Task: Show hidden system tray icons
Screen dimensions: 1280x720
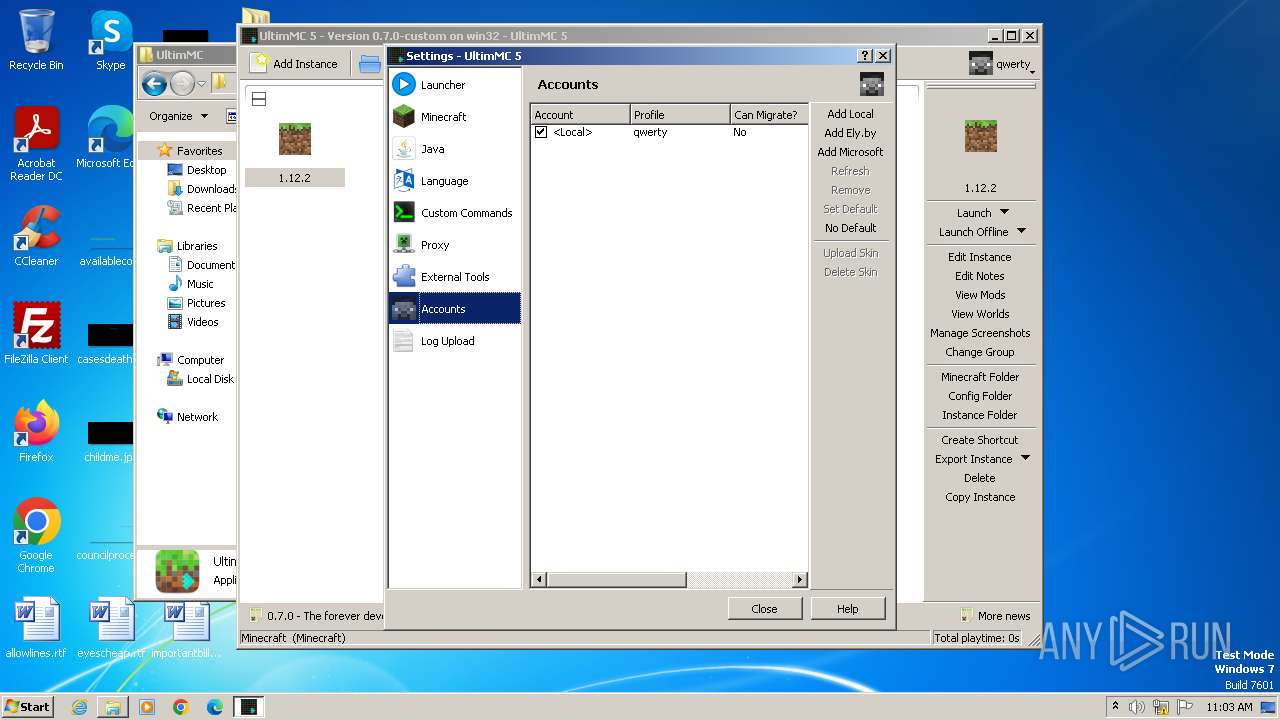Action: pyautogui.click(x=1115, y=707)
